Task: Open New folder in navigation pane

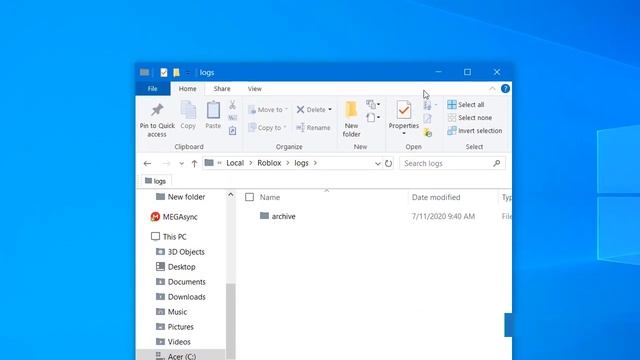Action: (x=180, y=197)
